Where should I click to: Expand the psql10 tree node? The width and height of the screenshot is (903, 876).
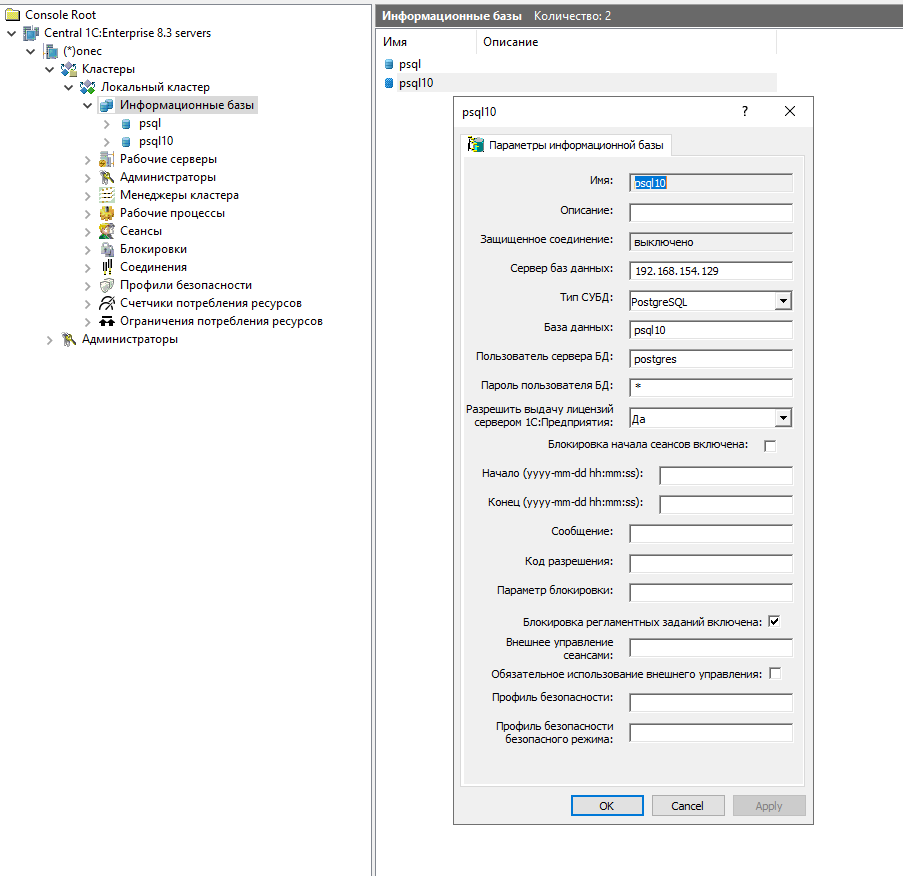107,142
